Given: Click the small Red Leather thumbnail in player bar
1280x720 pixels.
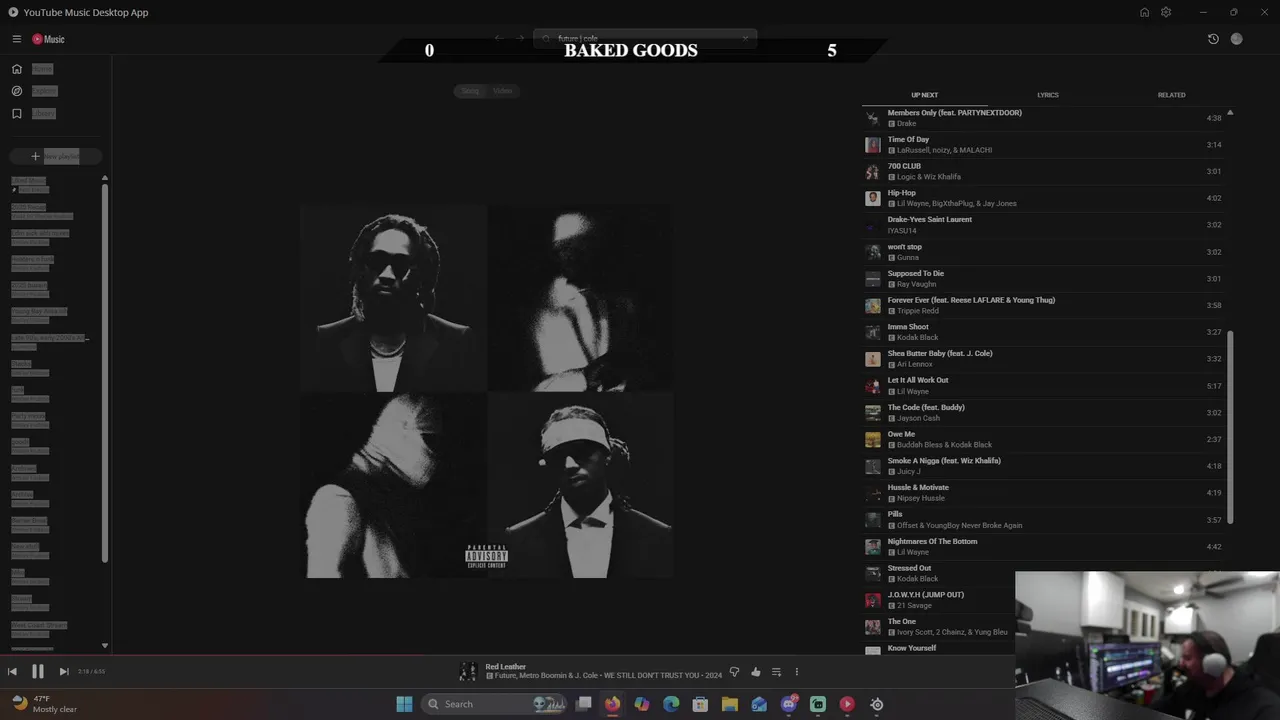Looking at the screenshot, I should pos(467,671).
